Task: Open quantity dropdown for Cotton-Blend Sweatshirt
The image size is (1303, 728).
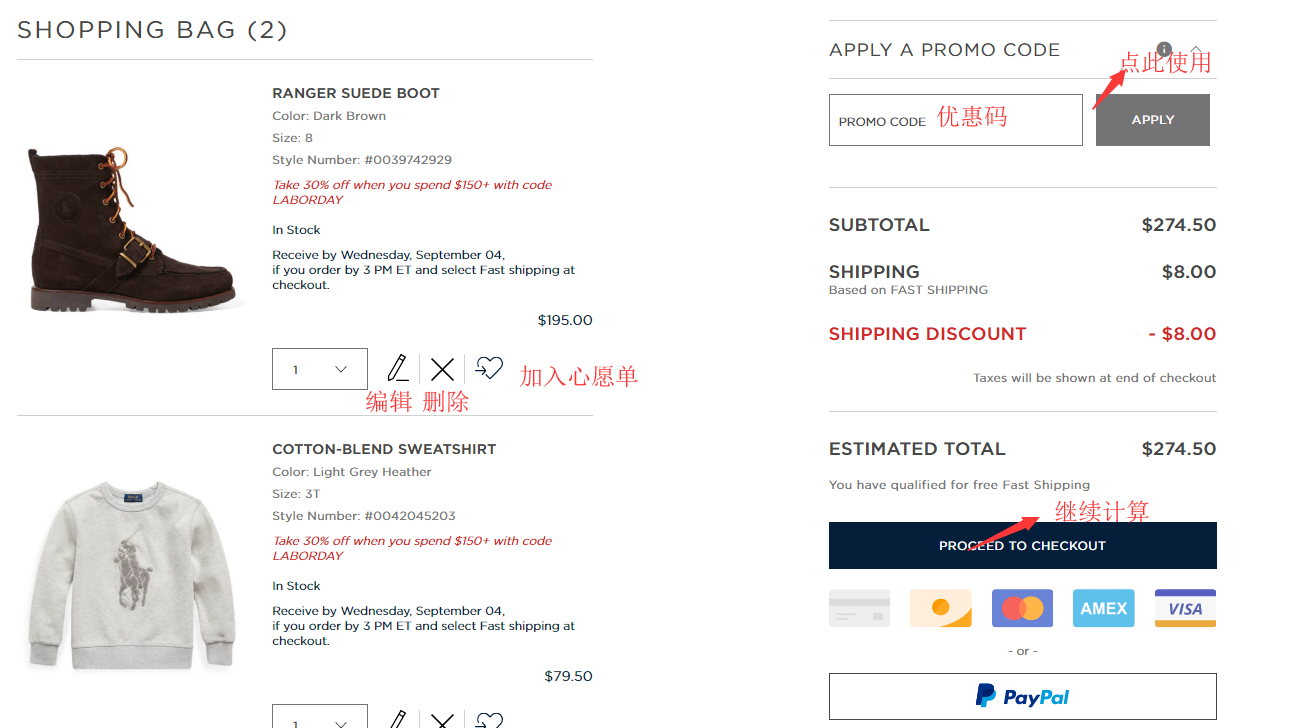Action: 320,719
